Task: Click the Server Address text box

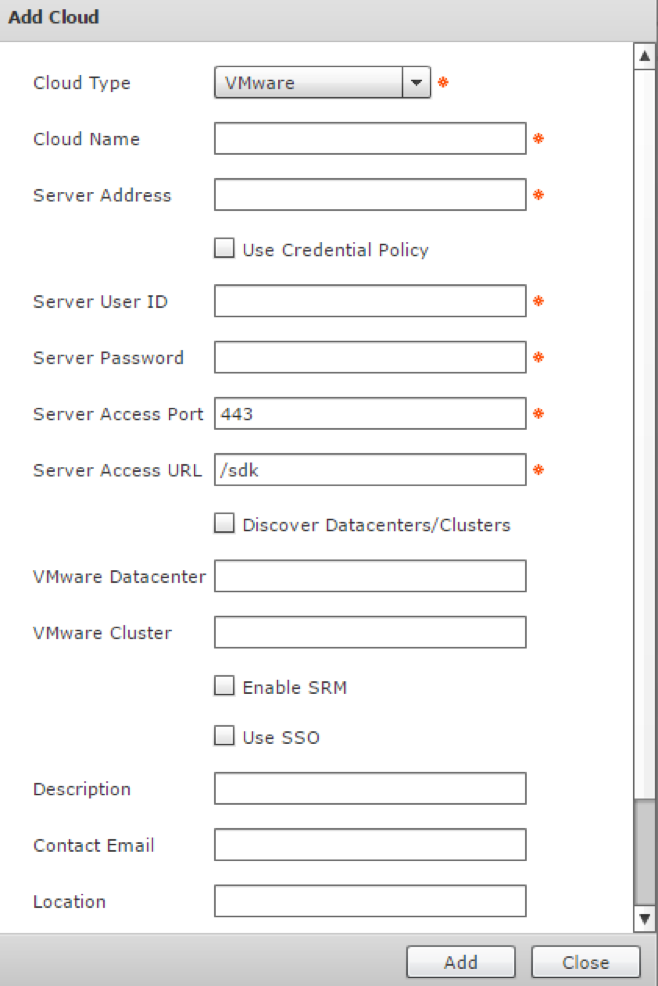Action: [369, 195]
